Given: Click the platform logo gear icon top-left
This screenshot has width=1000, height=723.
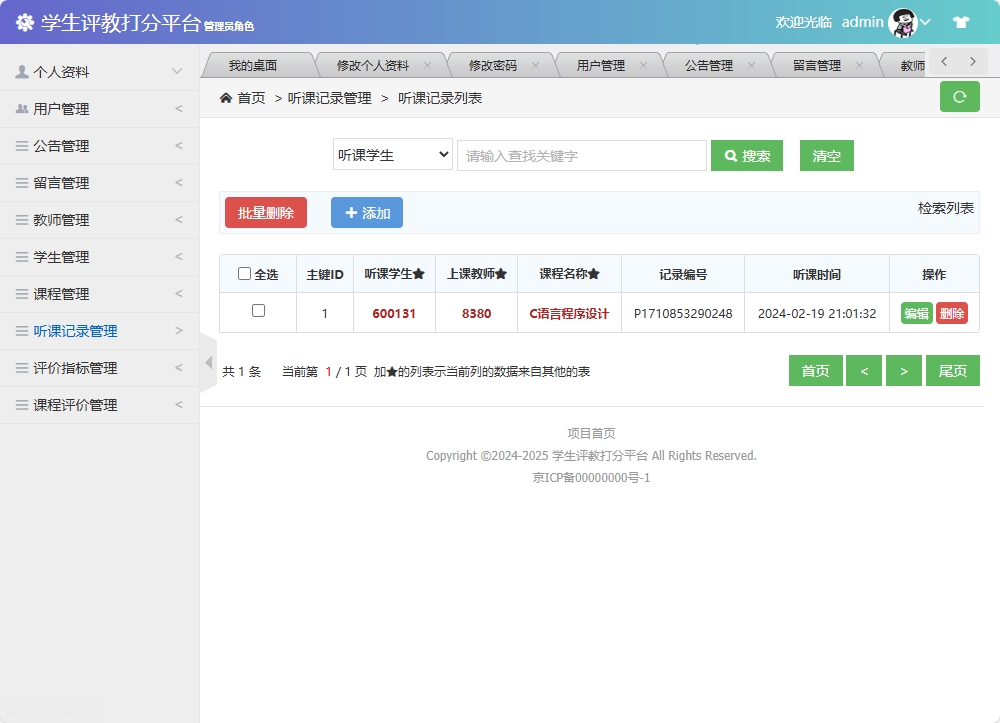Looking at the screenshot, I should pos(25,21).
